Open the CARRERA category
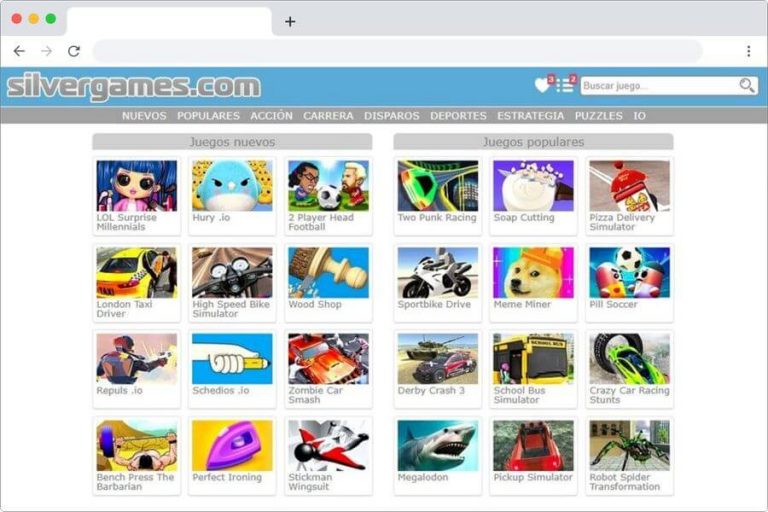The image size is (768, 512). coord(328,116)
